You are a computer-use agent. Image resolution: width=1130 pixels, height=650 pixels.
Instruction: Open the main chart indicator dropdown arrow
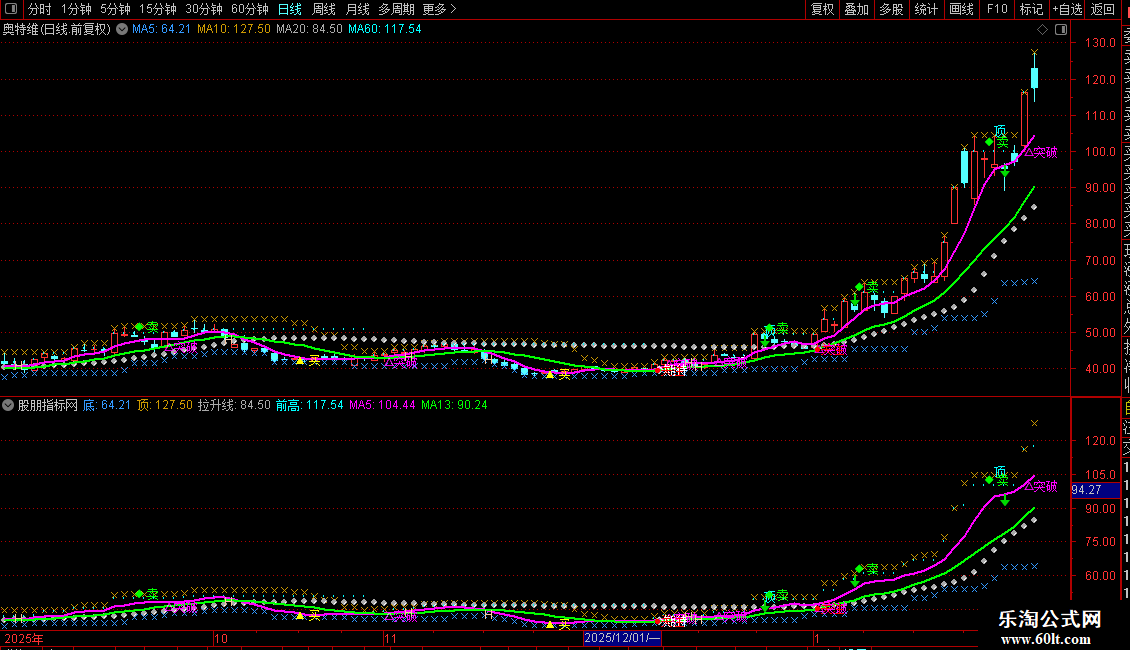[123, 30]
